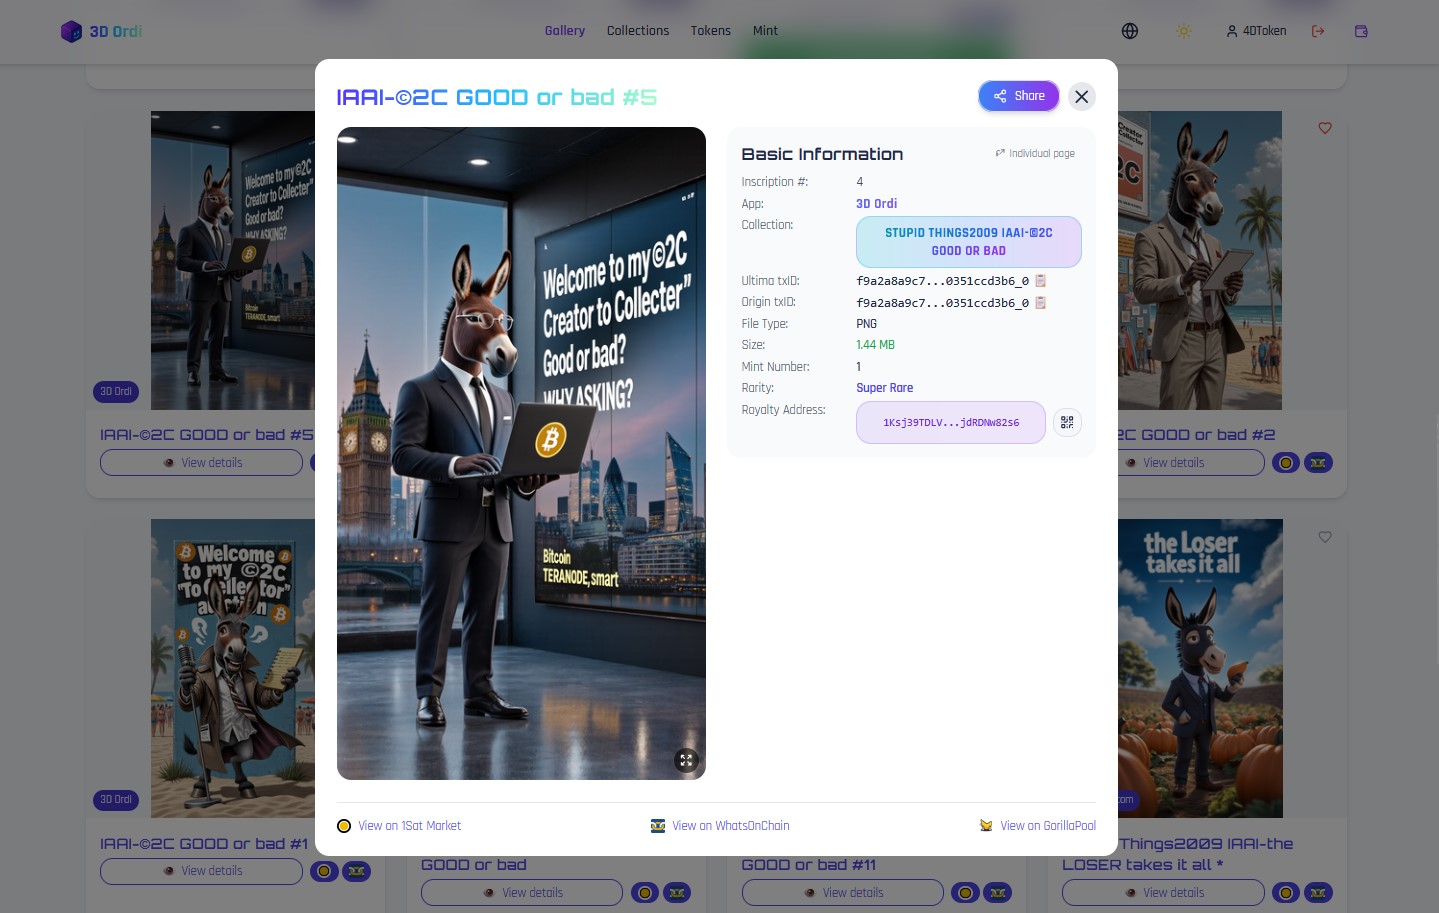Open 1Sat Market icon on LOSER takes it all
The width and height of the screenshot is (1439, 913).
(1286, 893)
